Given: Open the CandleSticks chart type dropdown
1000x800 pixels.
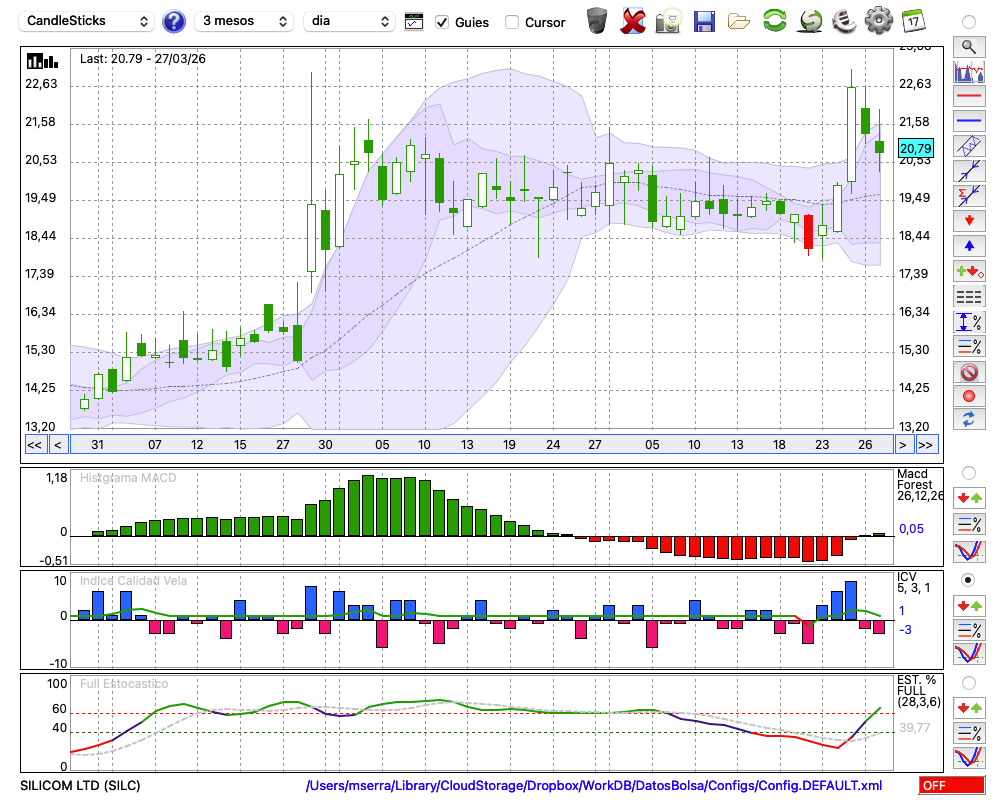Looking at the screenshot, I should click(x=88, y=21).
